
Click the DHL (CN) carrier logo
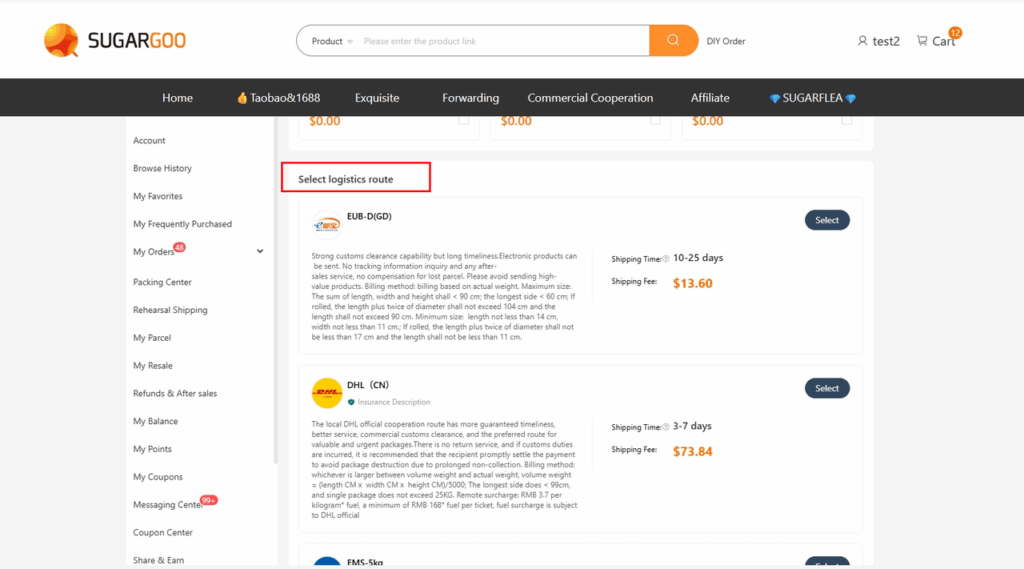[327, 393]
